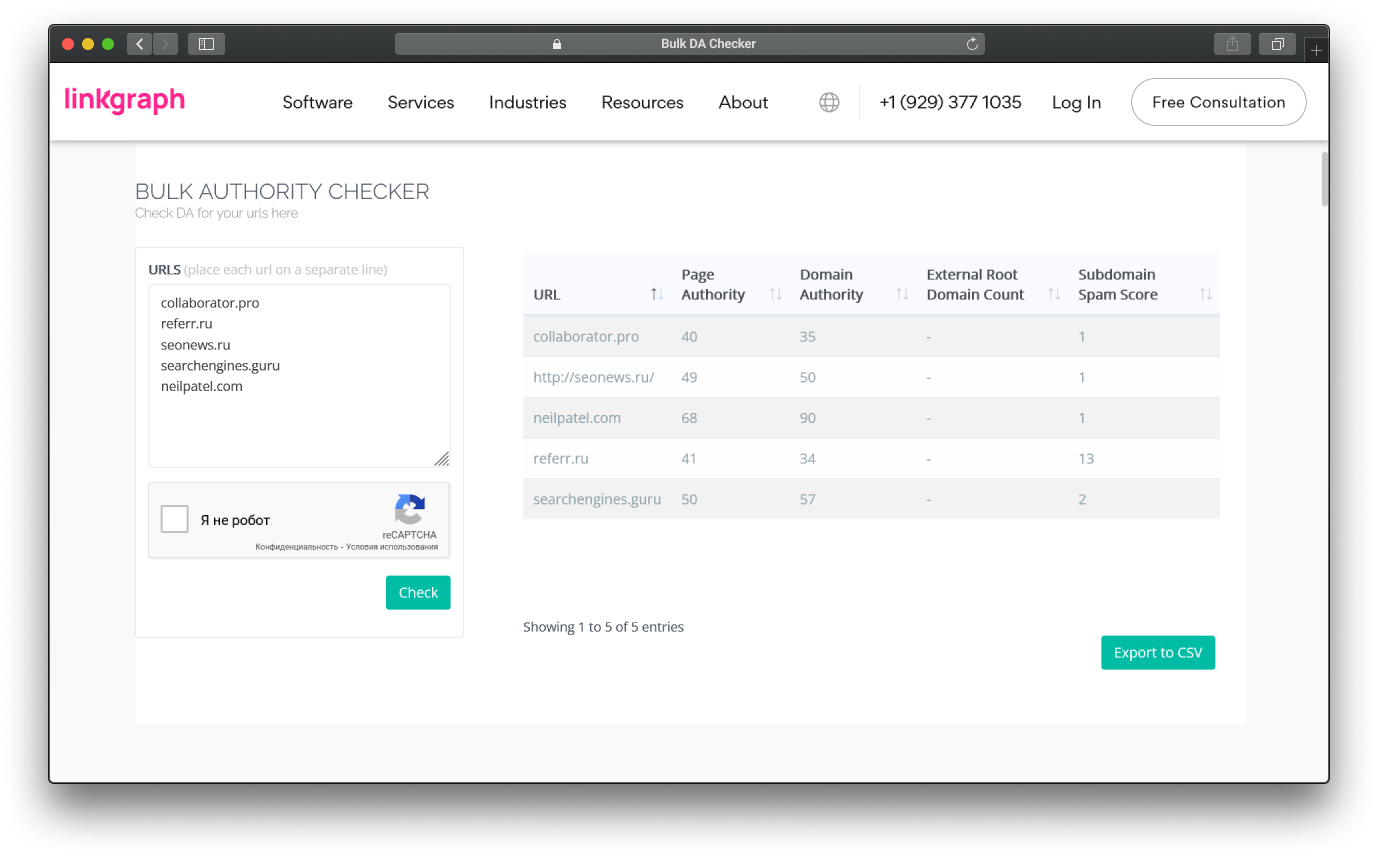
Task: Click the page vertical scrollbar
Action: (x=1324, y=180)
